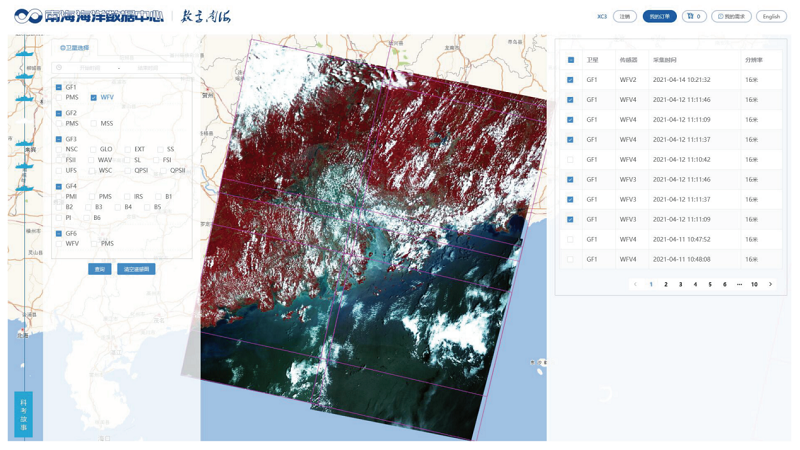800x450 pixels.
Task: Click the 查询 query button
Action: [99, 269]
